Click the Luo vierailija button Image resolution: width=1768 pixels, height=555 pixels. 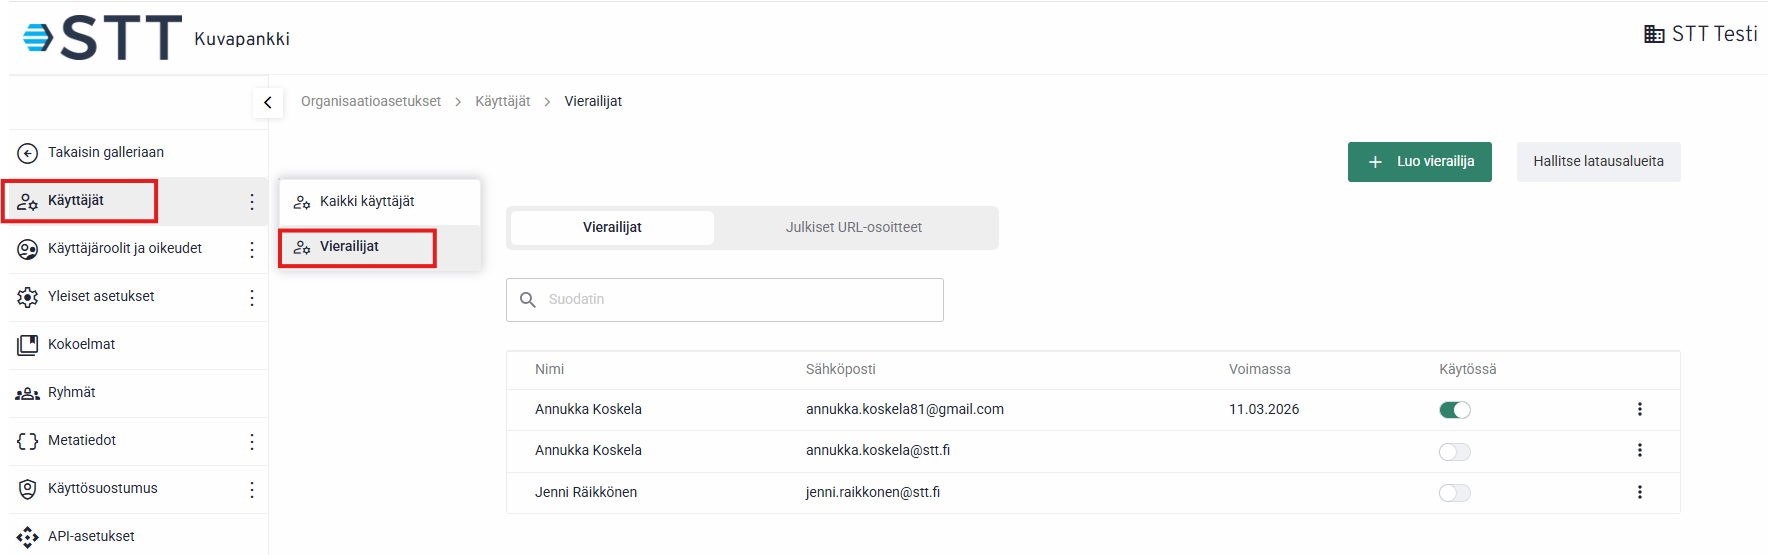coord(1419,162)
